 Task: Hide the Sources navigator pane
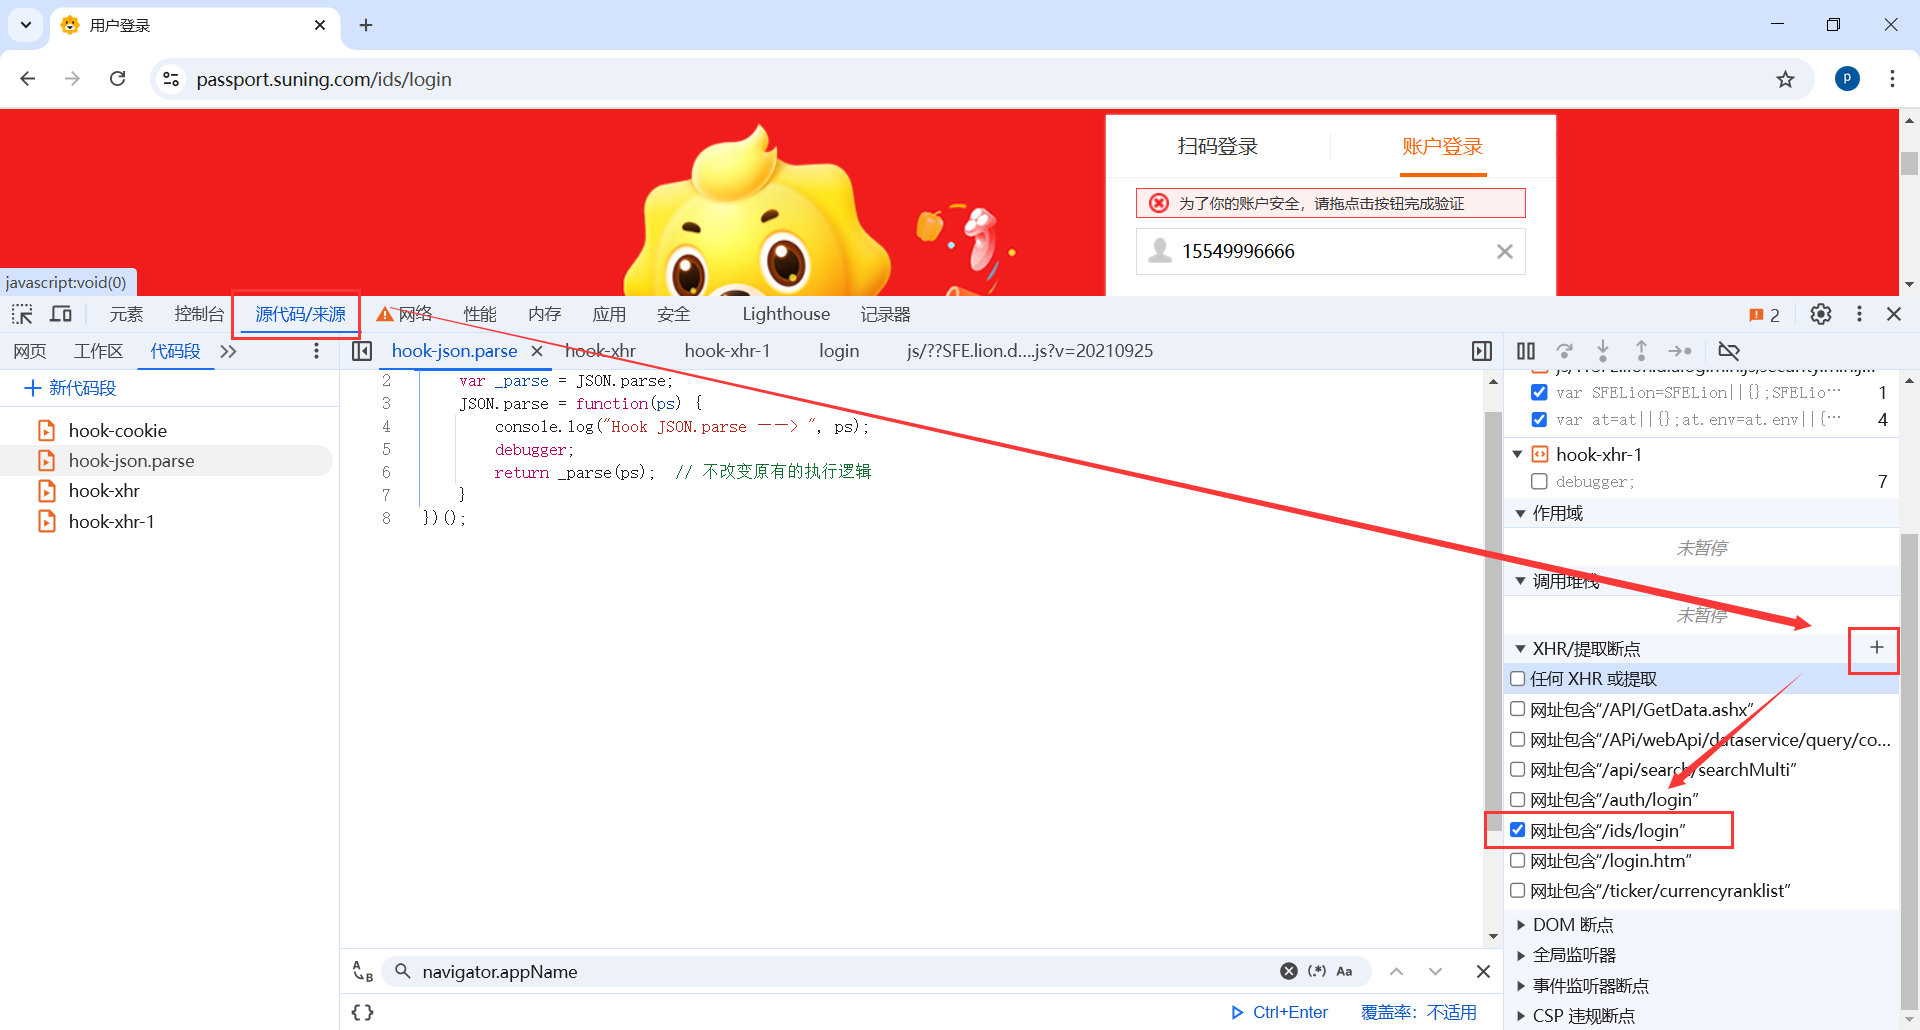pos(362,351)
